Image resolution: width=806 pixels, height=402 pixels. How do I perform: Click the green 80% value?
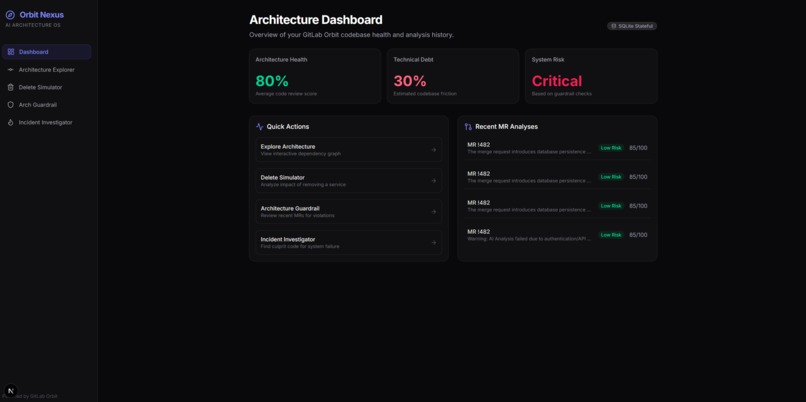pos(272,81)
